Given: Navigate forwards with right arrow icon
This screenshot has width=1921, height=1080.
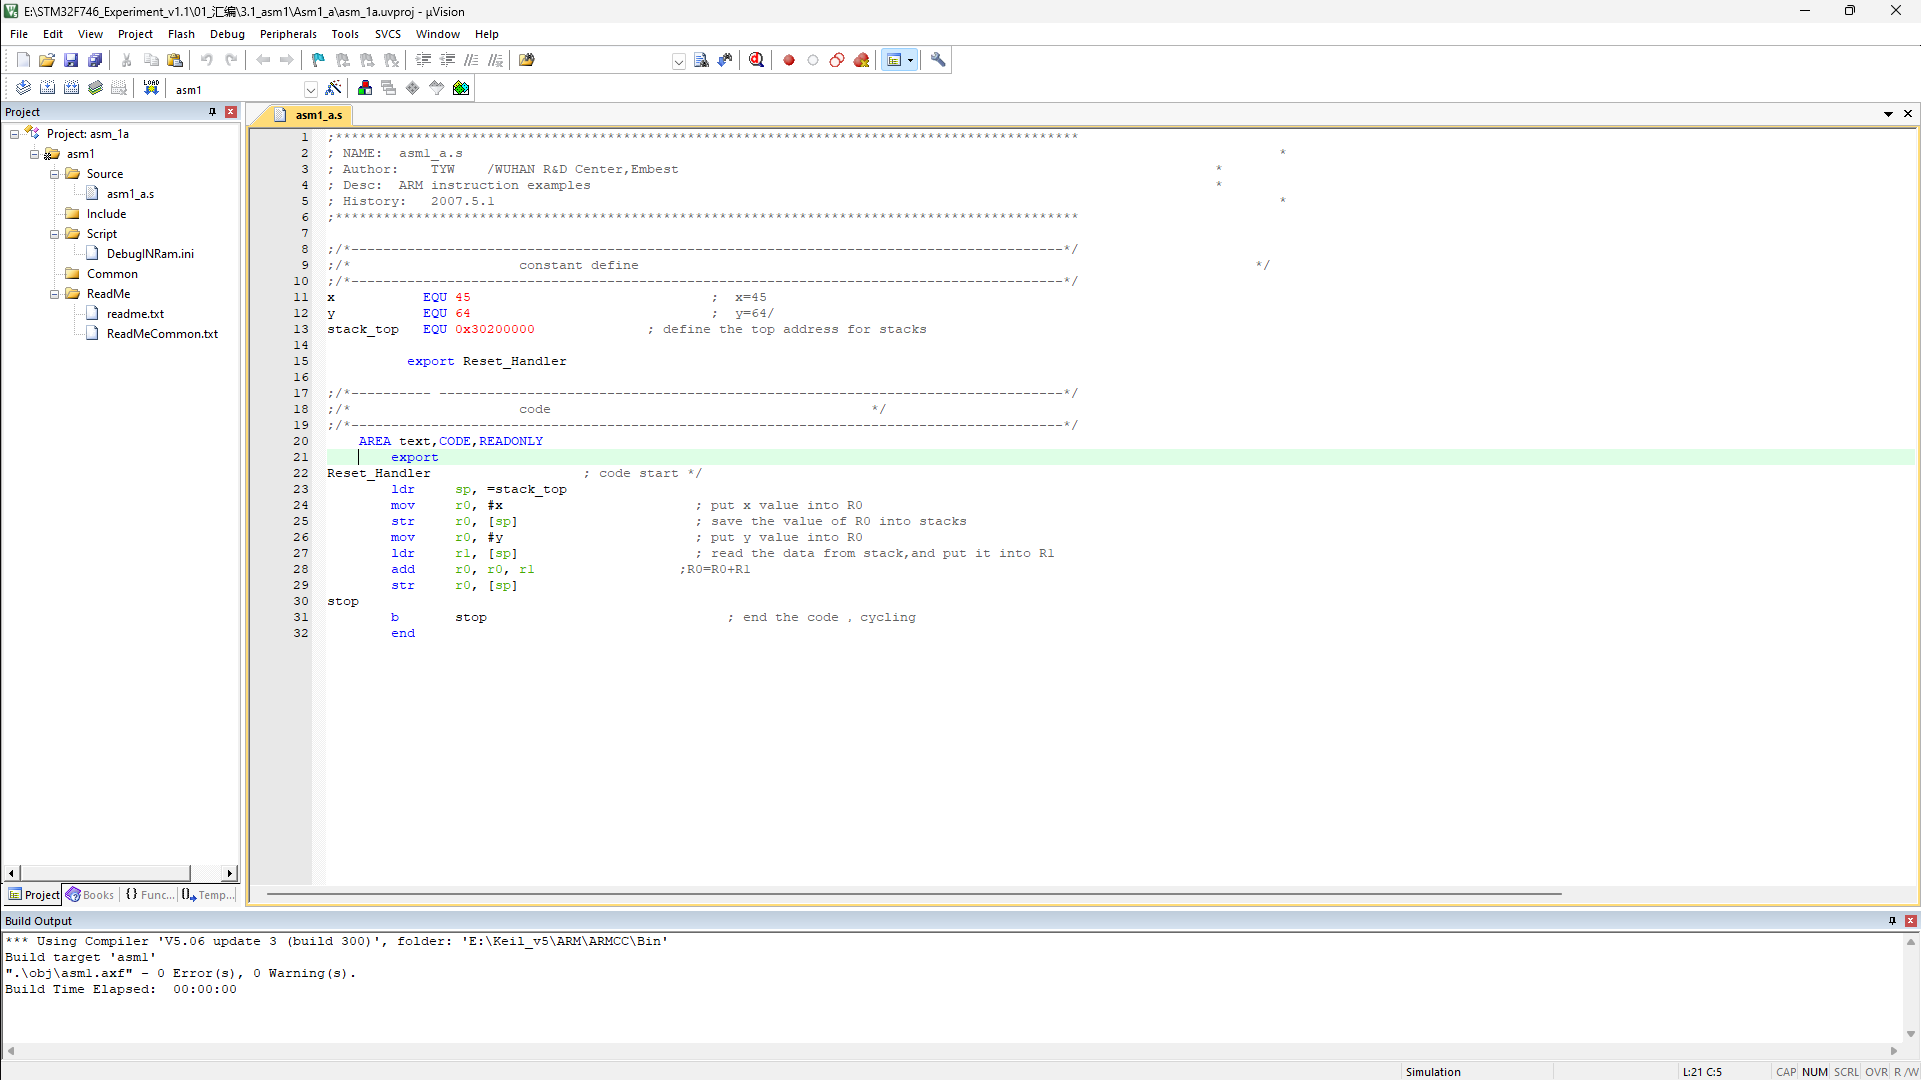Looking at the screenshot, I should click(287, 60).
